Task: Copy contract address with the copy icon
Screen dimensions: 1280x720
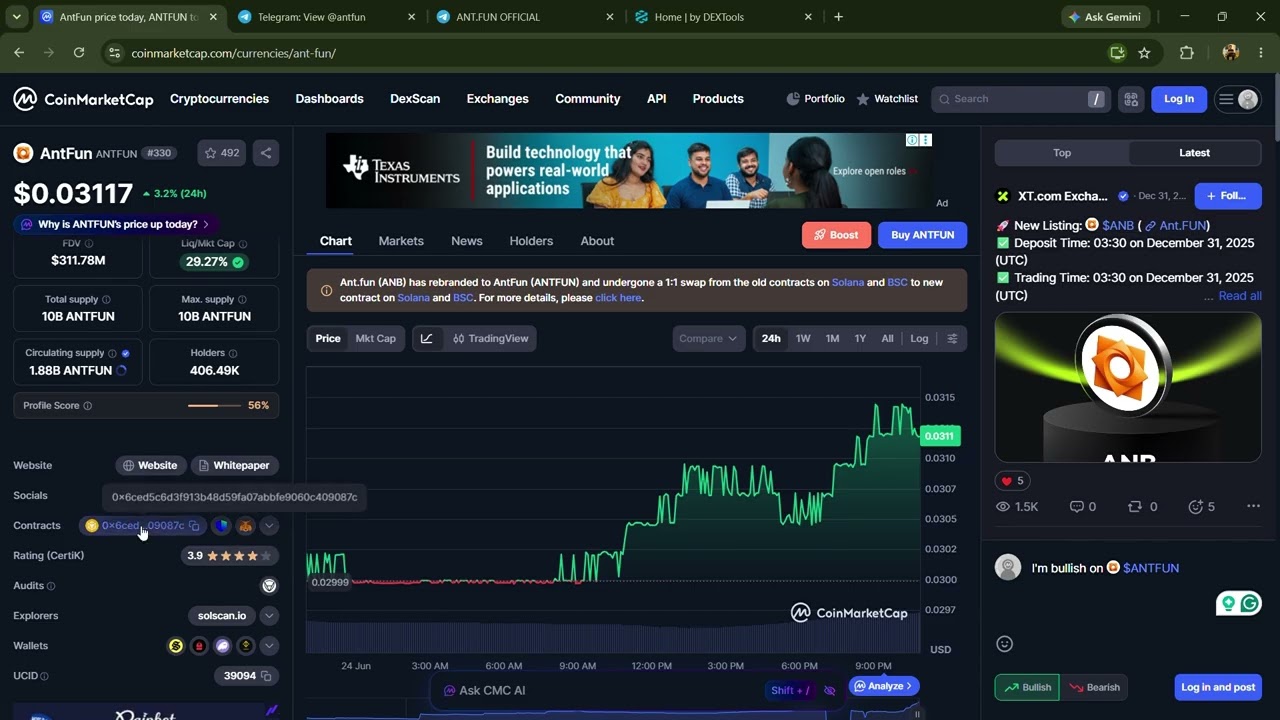Action: (x=194, y=526)
